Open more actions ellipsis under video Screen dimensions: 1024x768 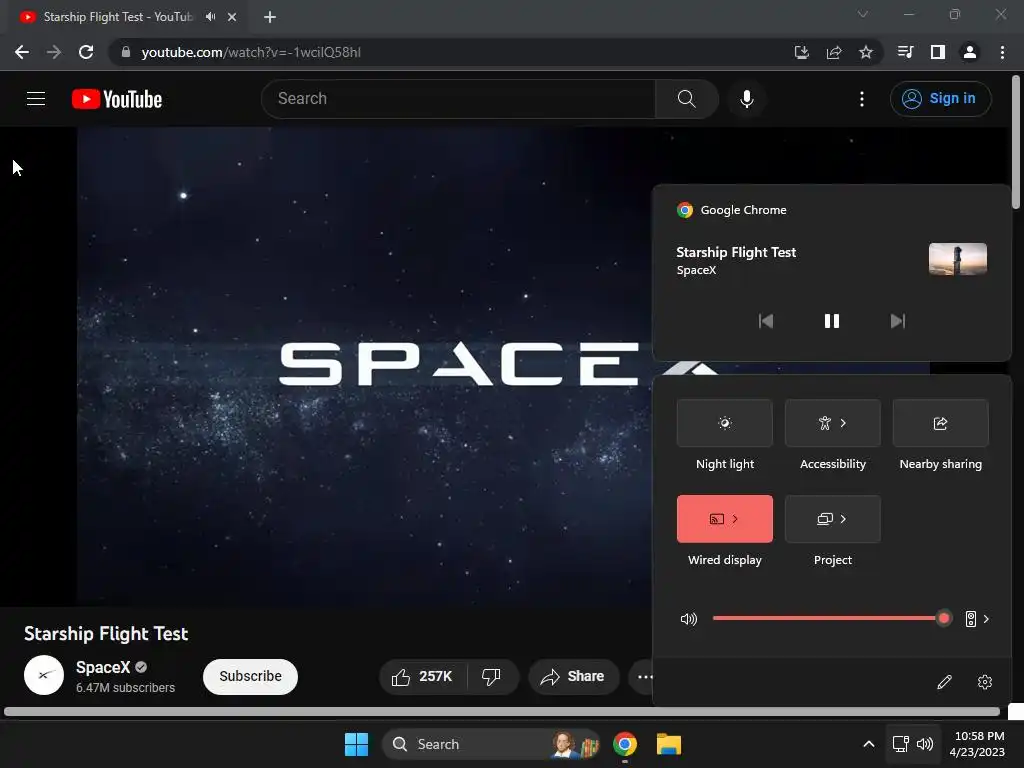[645, 677]
